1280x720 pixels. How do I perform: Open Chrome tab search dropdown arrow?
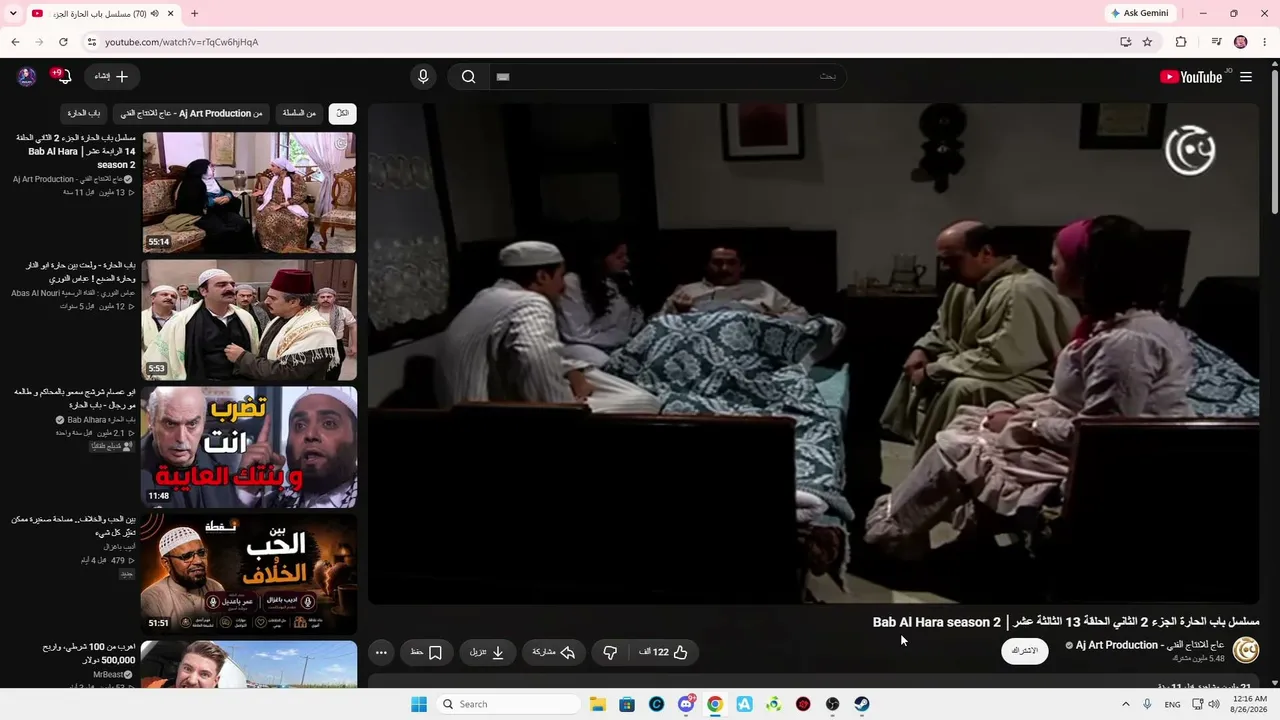coord(13,13)
